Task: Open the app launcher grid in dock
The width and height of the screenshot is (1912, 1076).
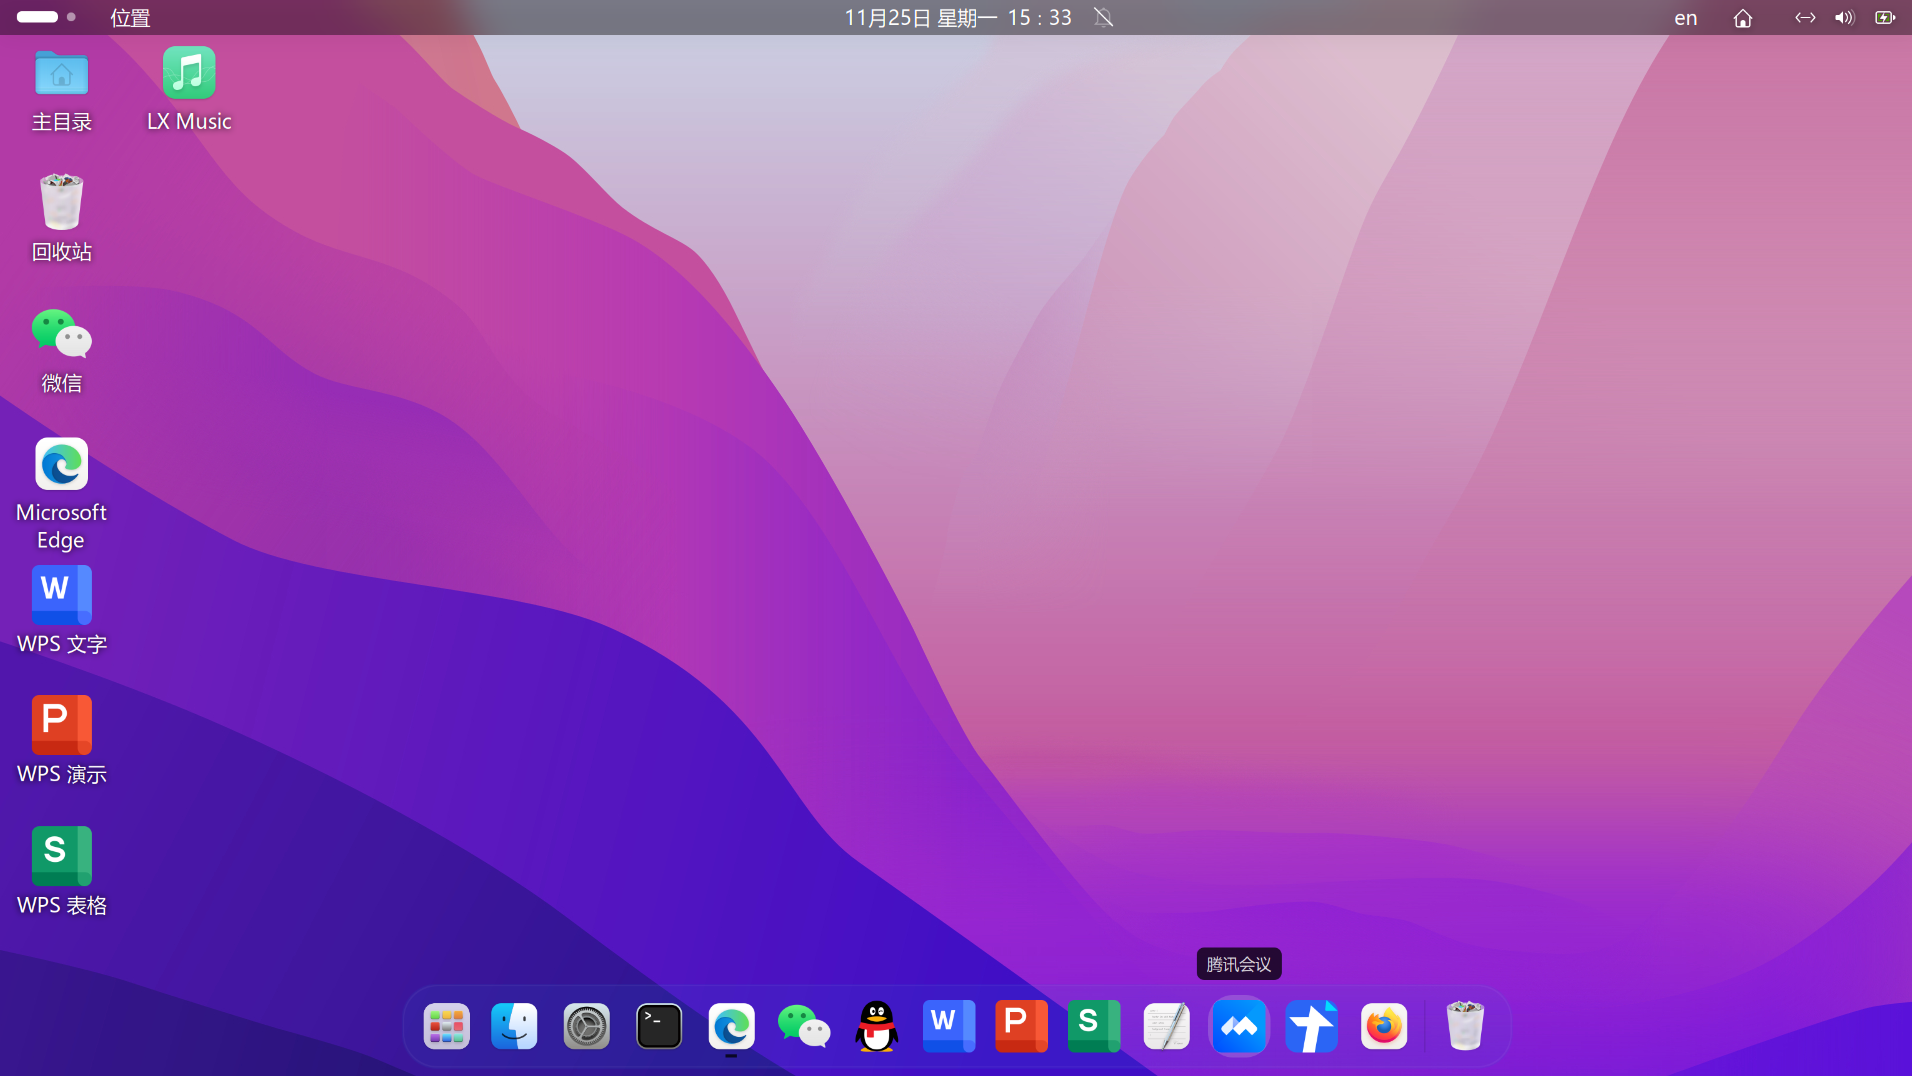Action: 446,1026
